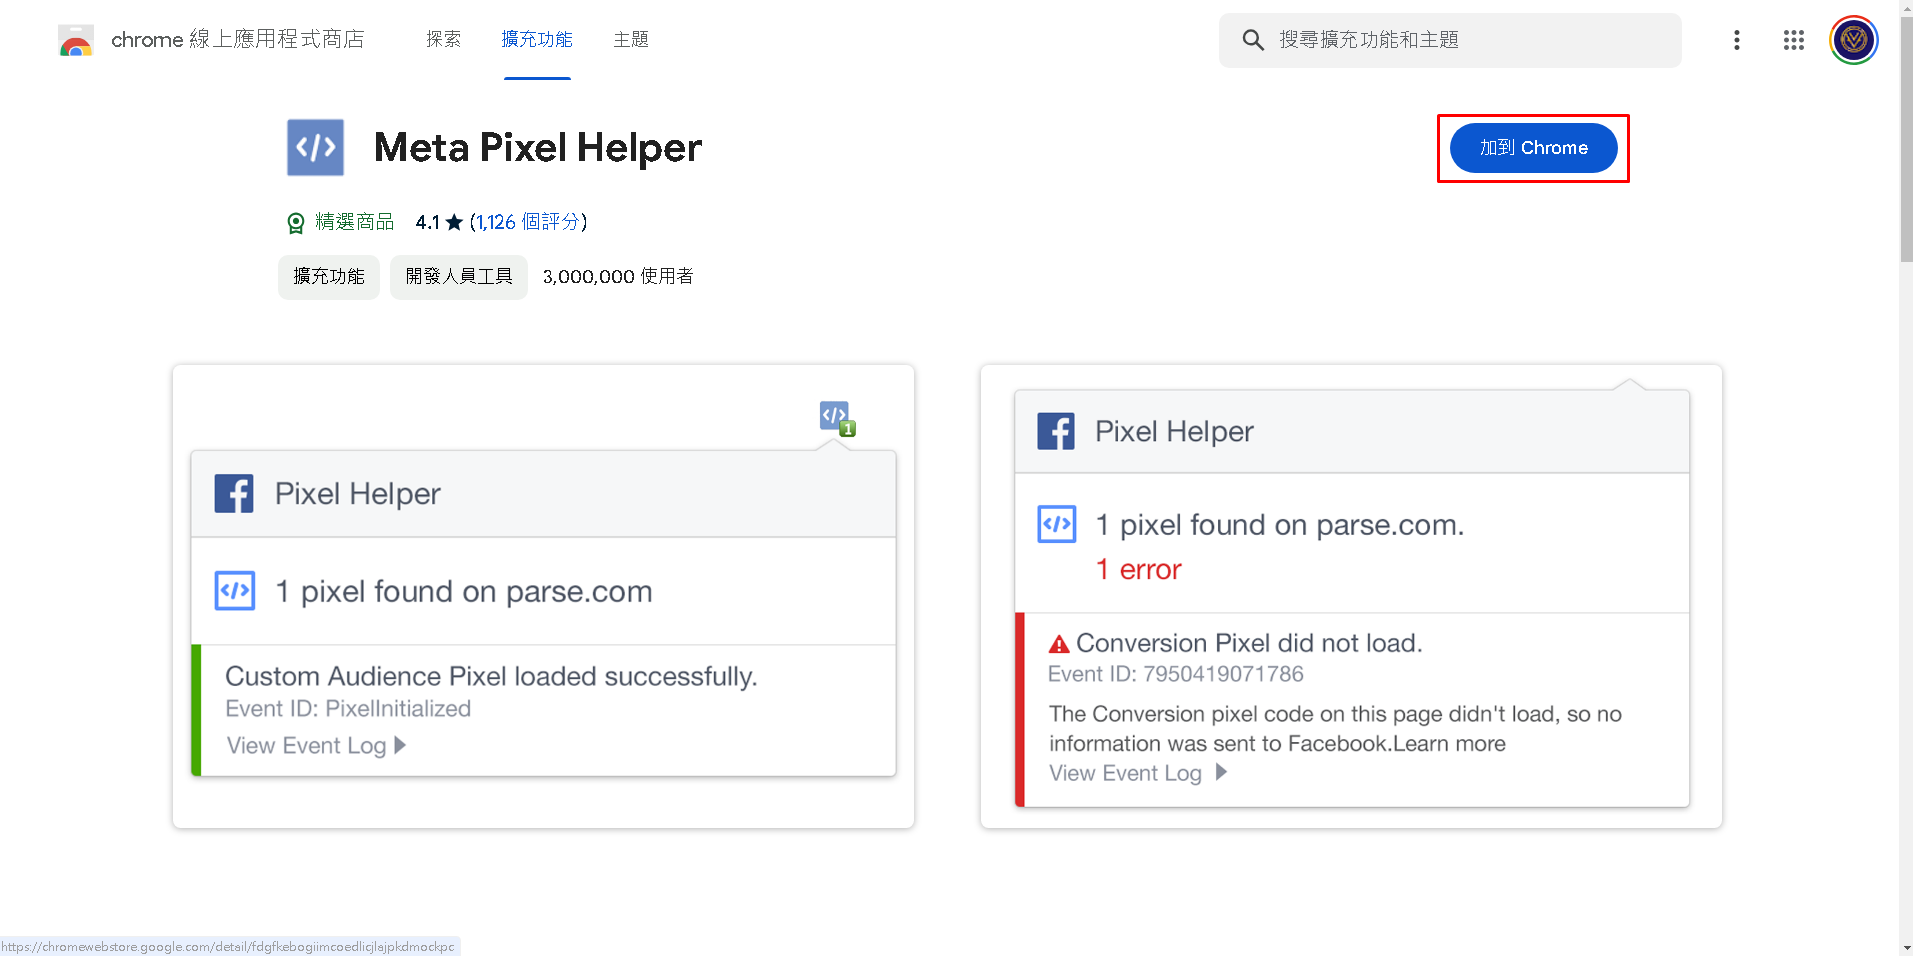Expand View Event Log arrow in second screenshot
This screenshot has height=956, width=1913.
[1221, 772]
